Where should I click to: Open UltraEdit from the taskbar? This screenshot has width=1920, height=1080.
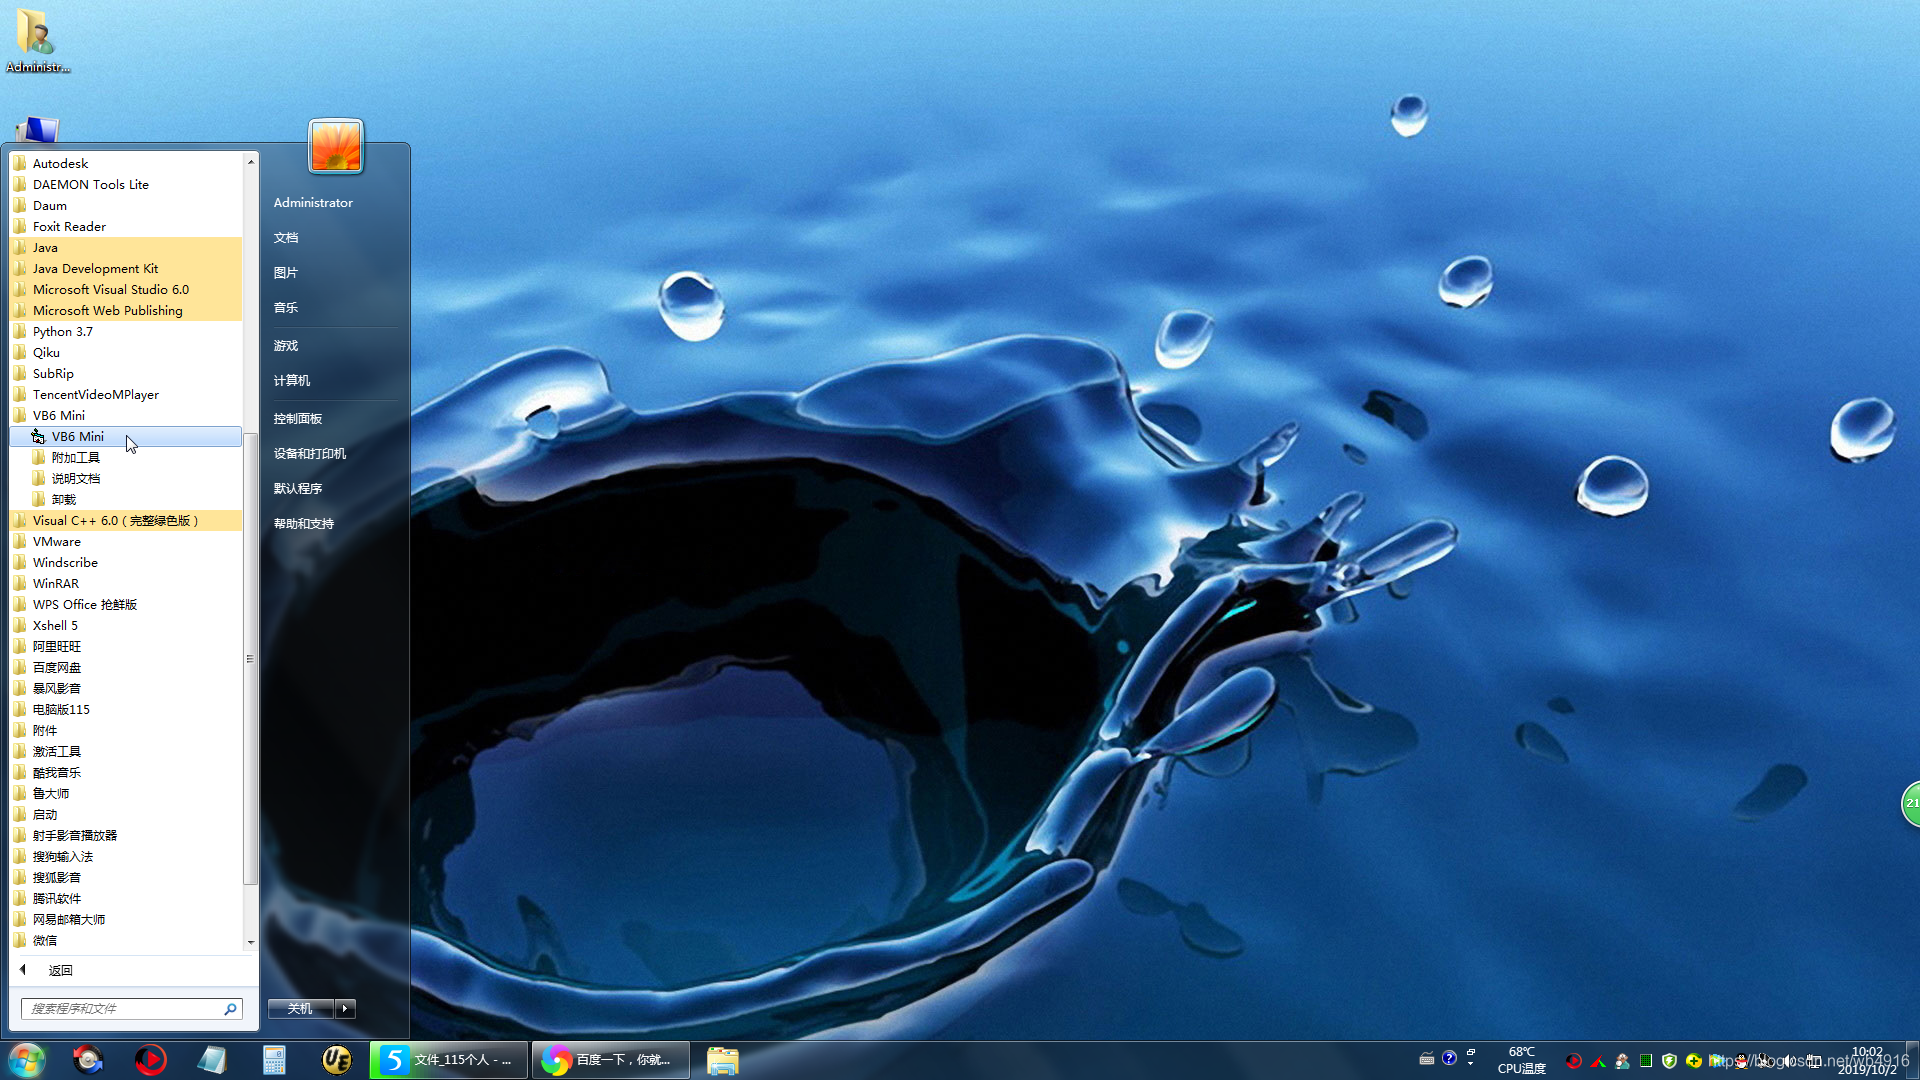[336, 1059]
